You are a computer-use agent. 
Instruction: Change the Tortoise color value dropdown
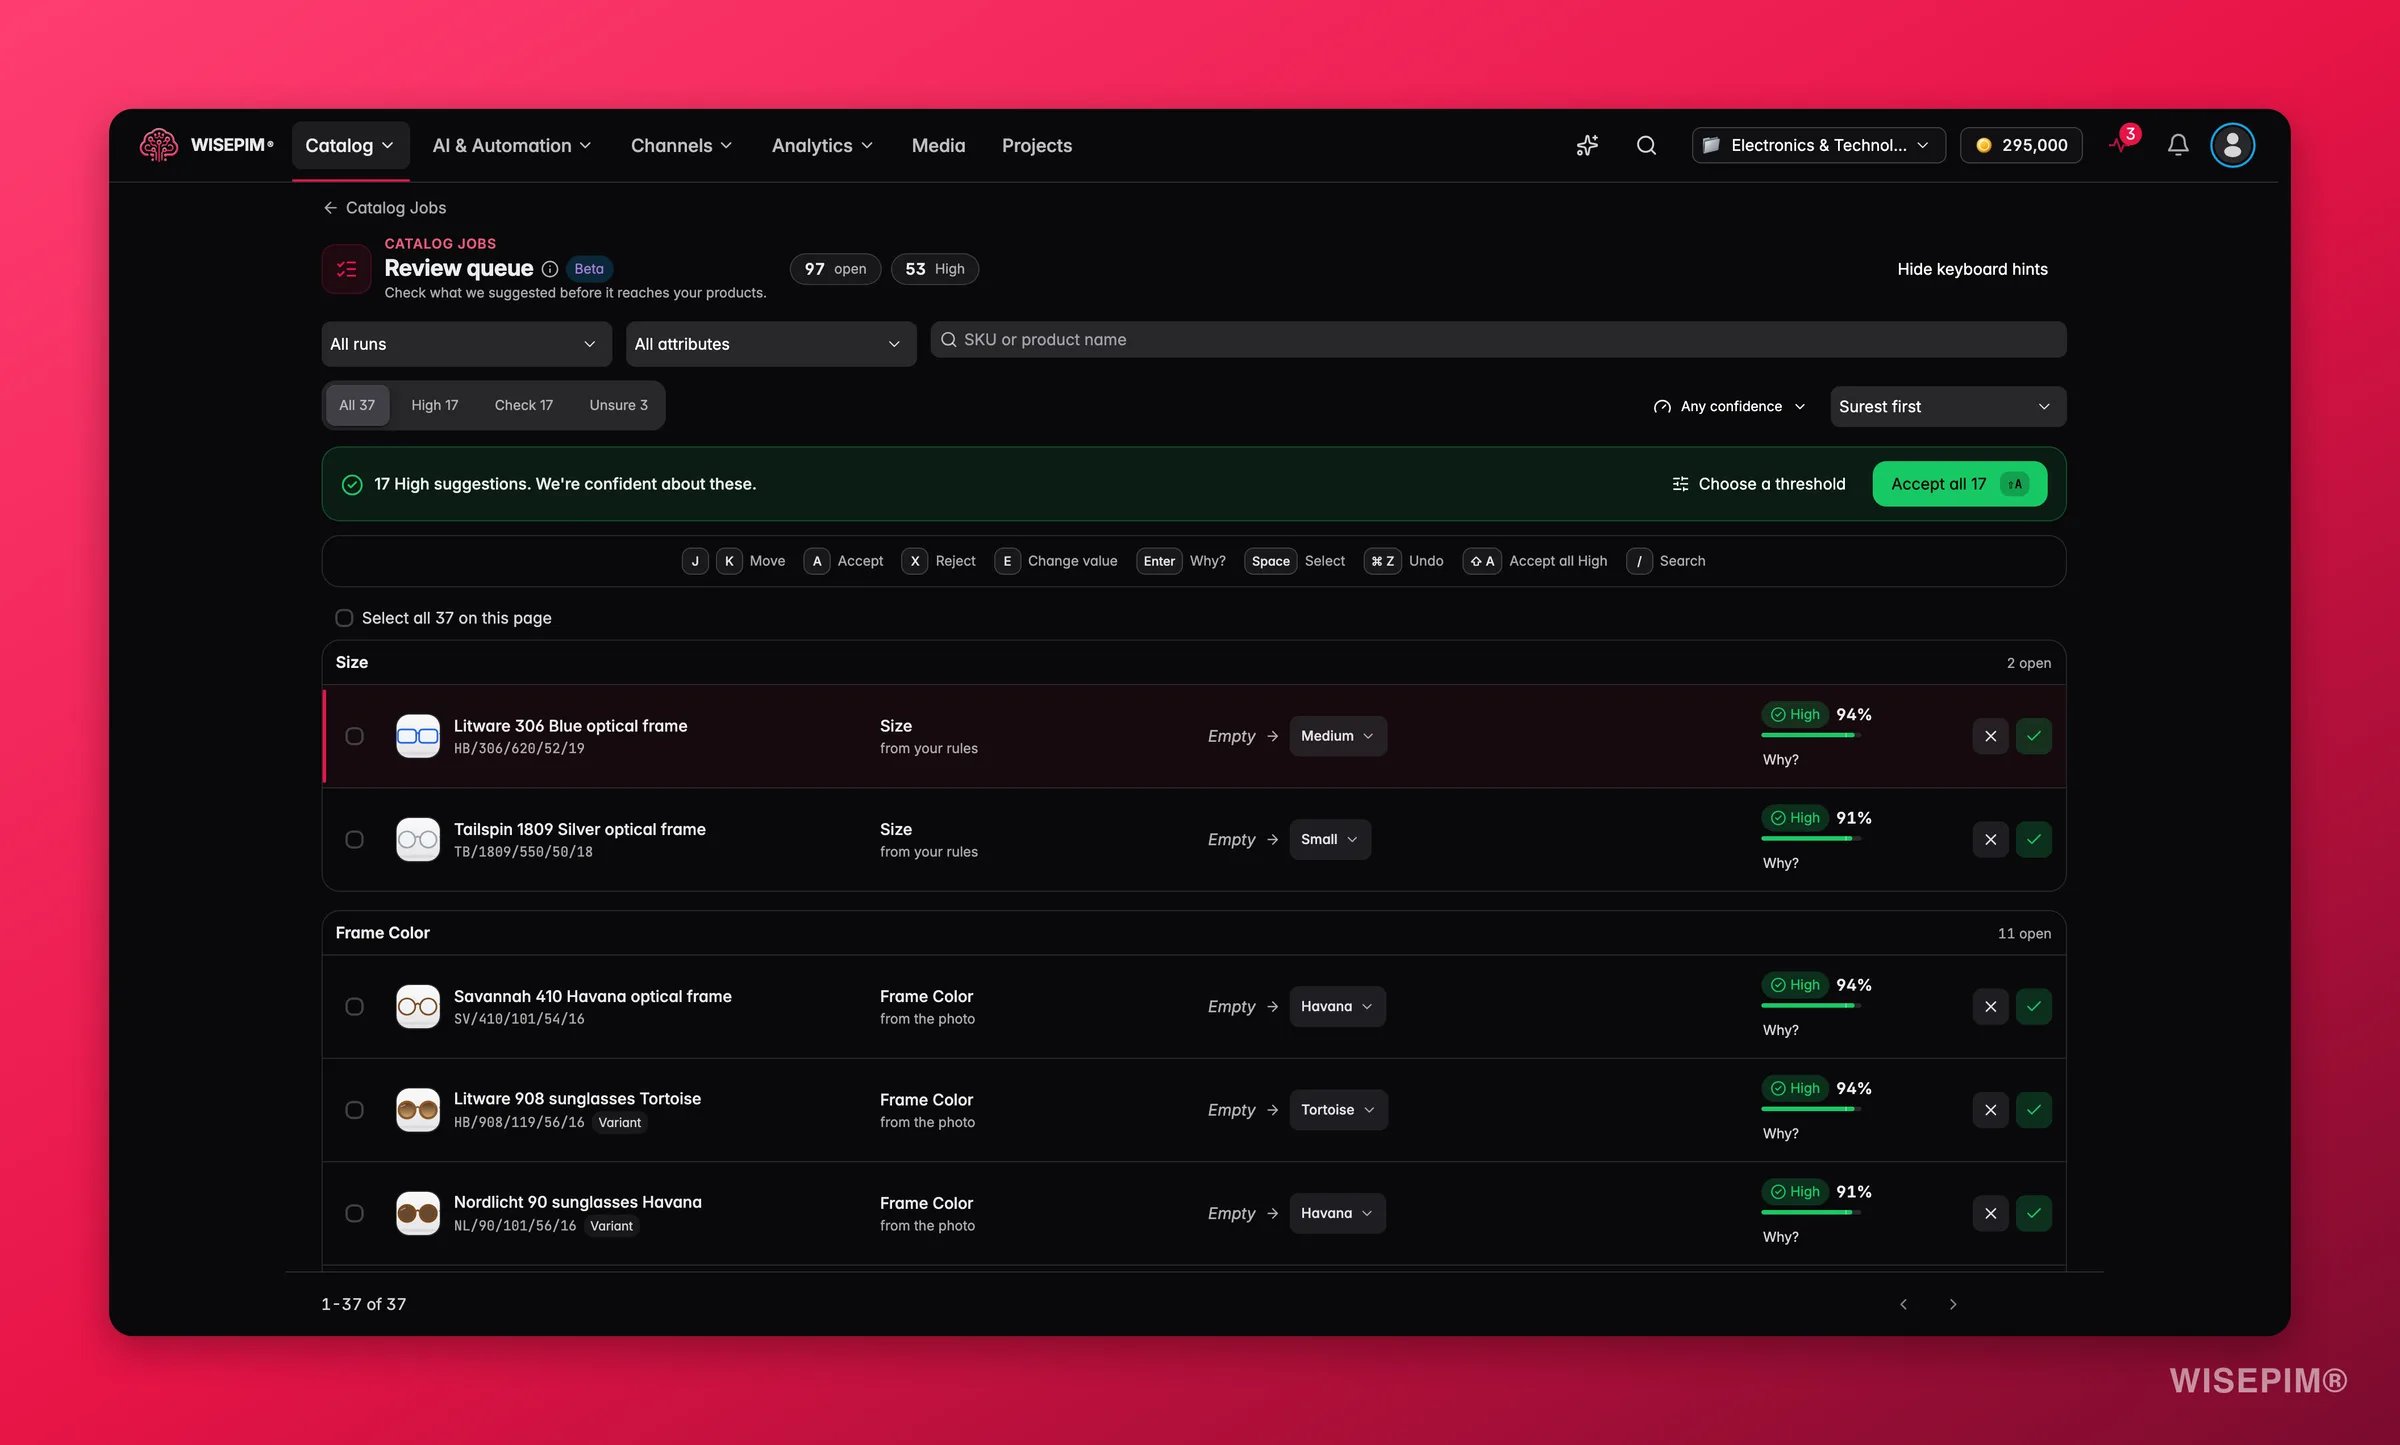[x=1338, y=1110]
